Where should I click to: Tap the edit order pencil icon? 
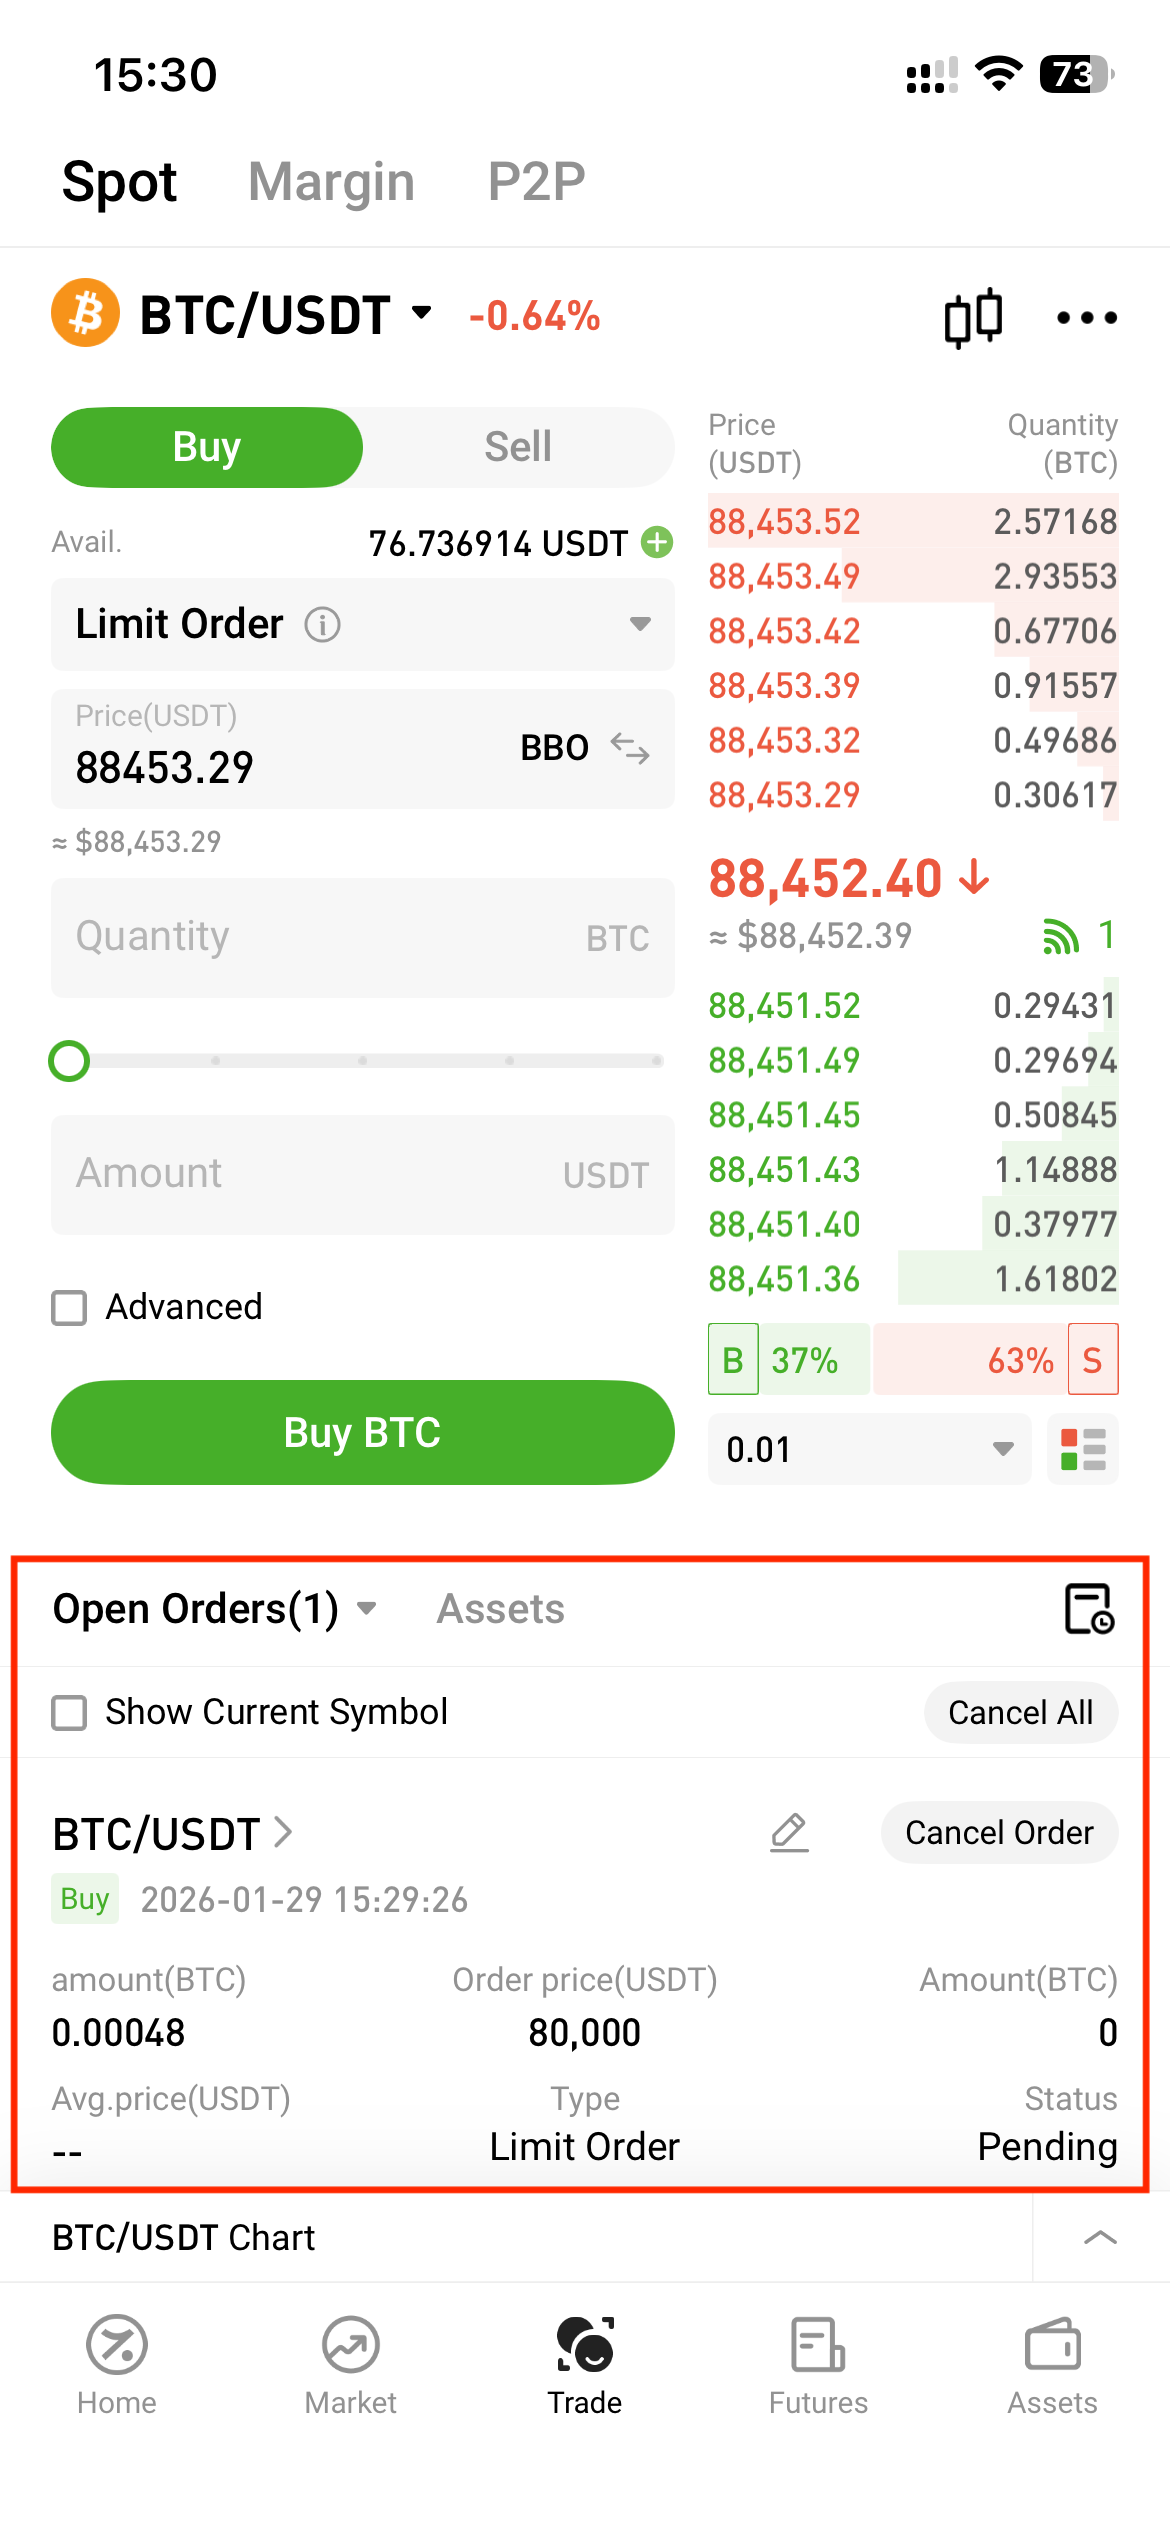[789, 1832]
